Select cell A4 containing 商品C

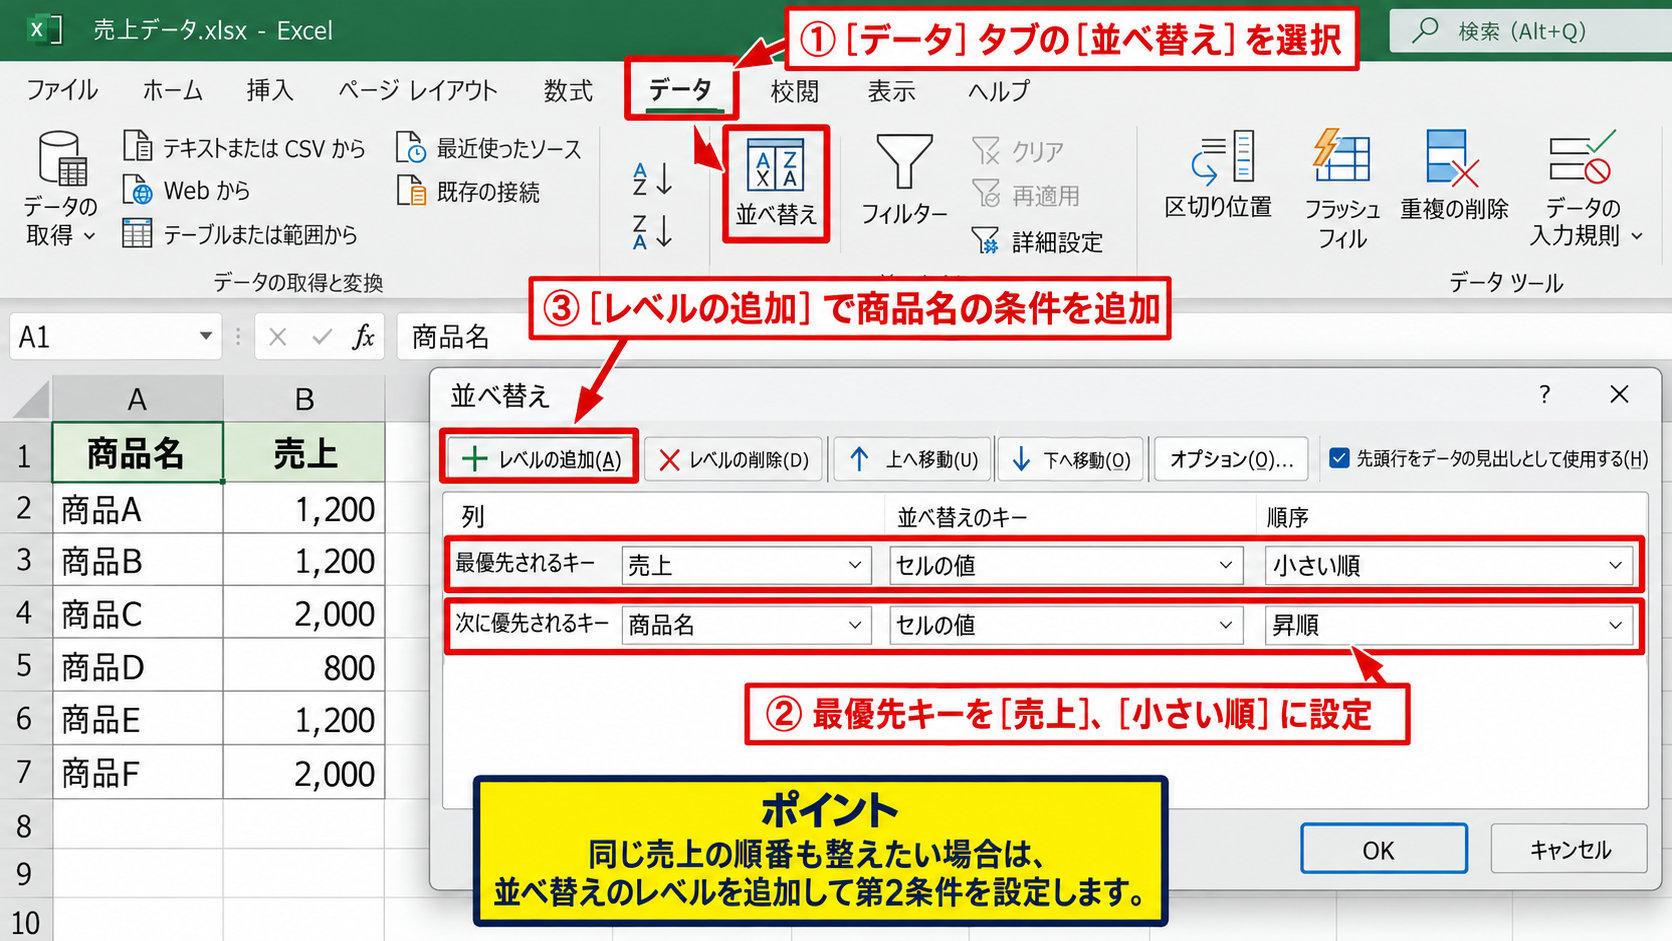pos(138,613)
